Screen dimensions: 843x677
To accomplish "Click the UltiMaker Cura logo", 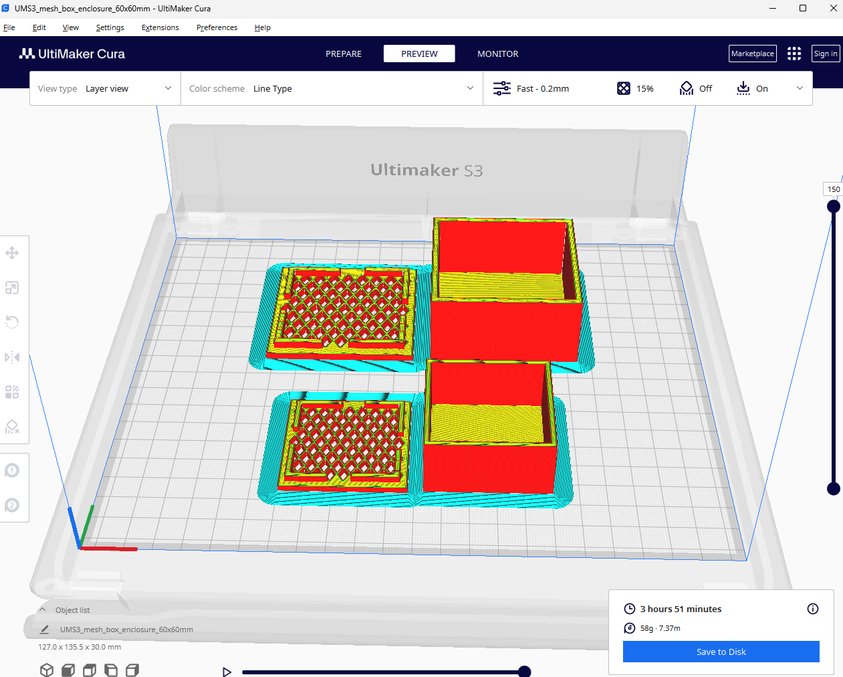I will (72, 54).
